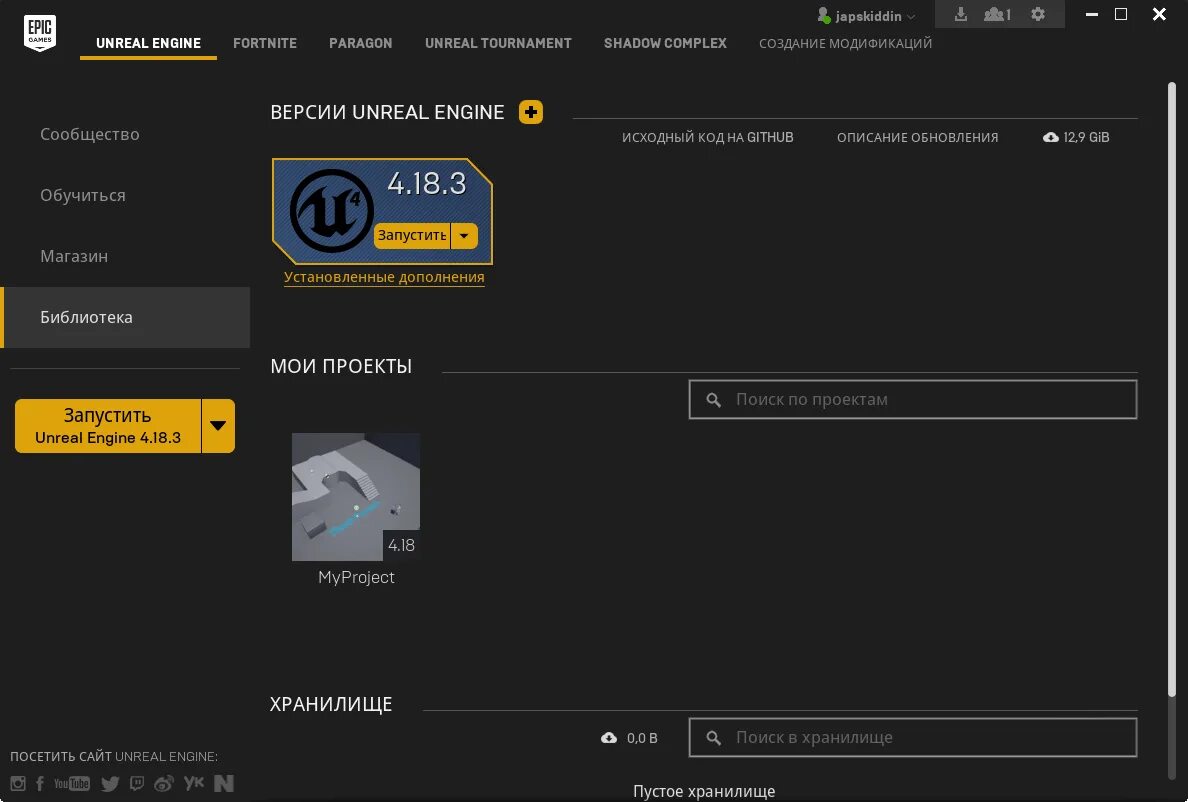
Task: Click the Epic Games logo
Action: pos(40,33)
